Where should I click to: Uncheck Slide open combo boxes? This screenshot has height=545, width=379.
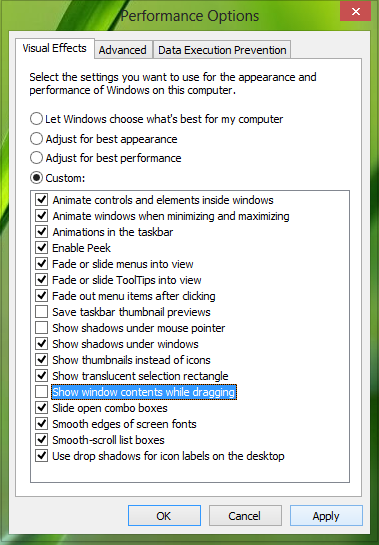tap(41, 408)
